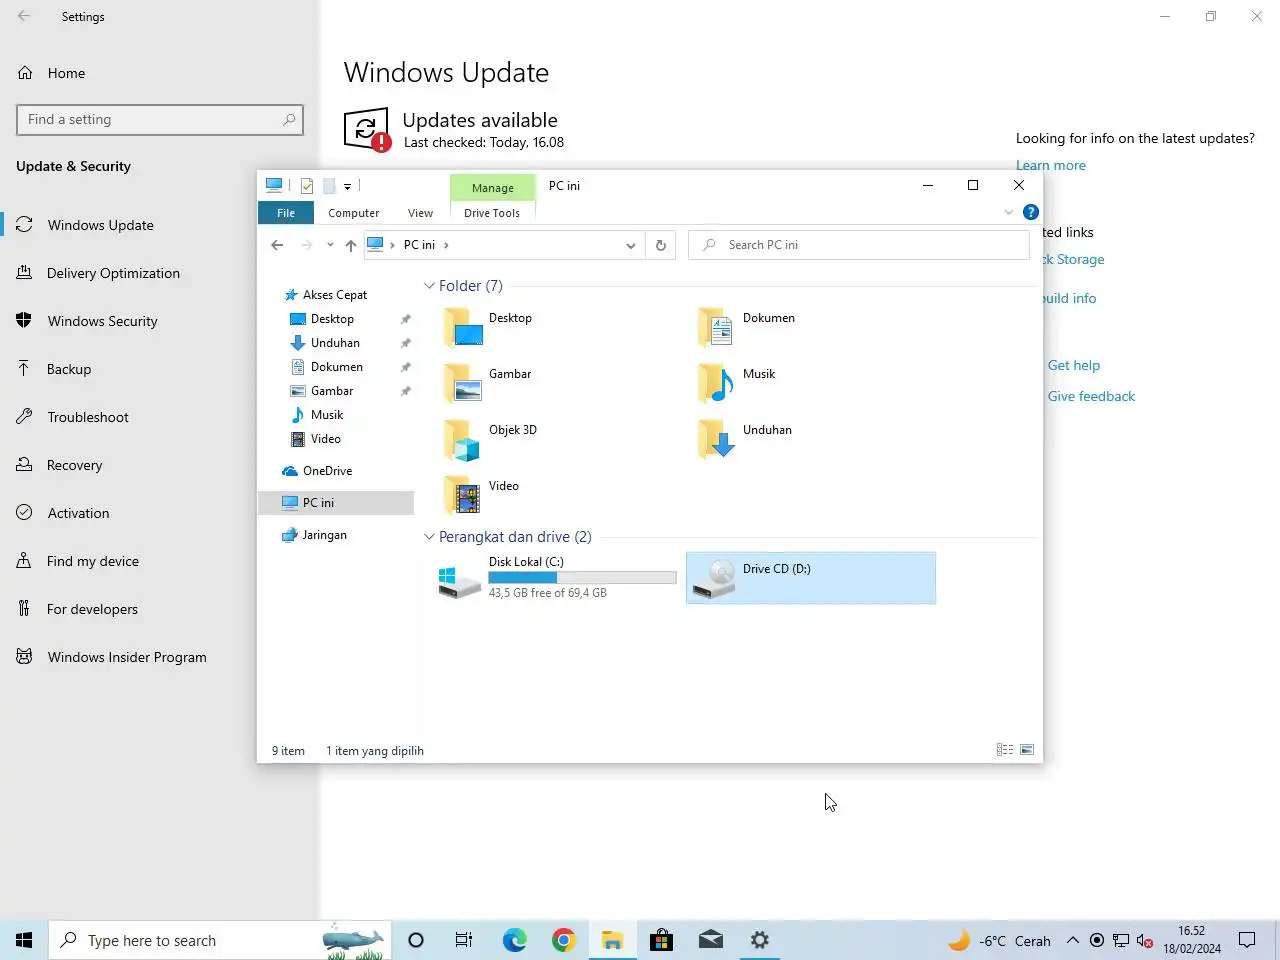This screenshot has width=1280, height=960.
Task: Select Musik in navigation pane
Action: coord(327,415)
